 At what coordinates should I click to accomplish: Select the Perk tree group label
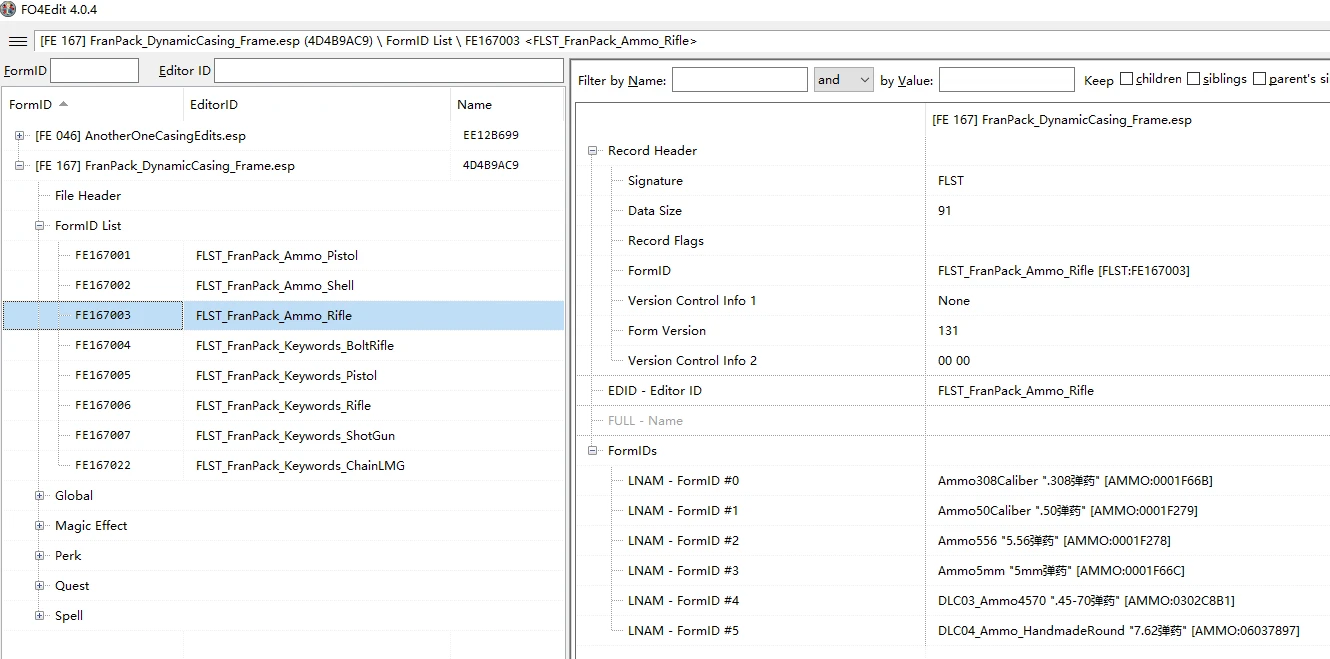68,555
